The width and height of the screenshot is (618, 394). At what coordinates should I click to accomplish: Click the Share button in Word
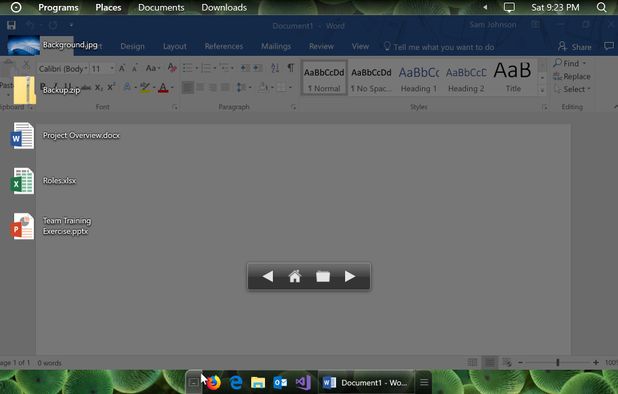(575, 47)
